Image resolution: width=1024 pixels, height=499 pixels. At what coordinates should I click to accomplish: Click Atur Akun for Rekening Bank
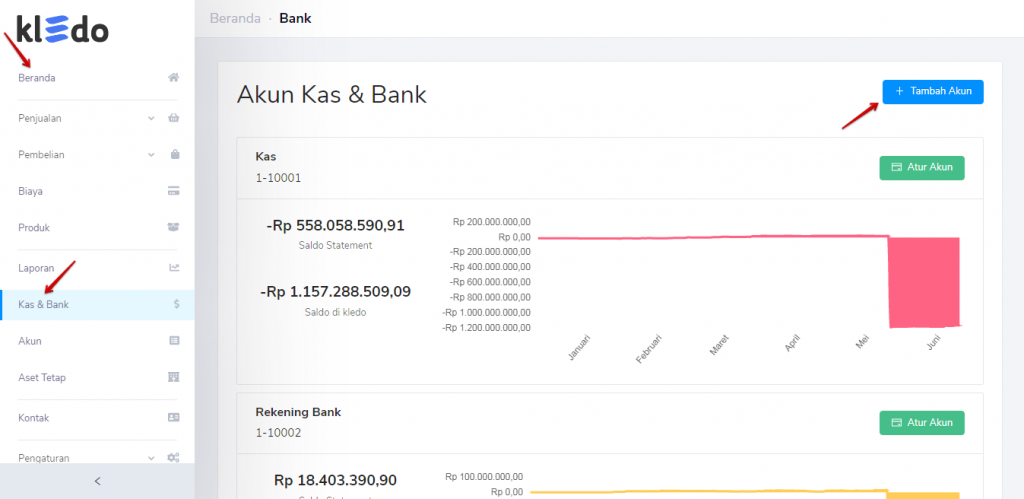[921, 423]
